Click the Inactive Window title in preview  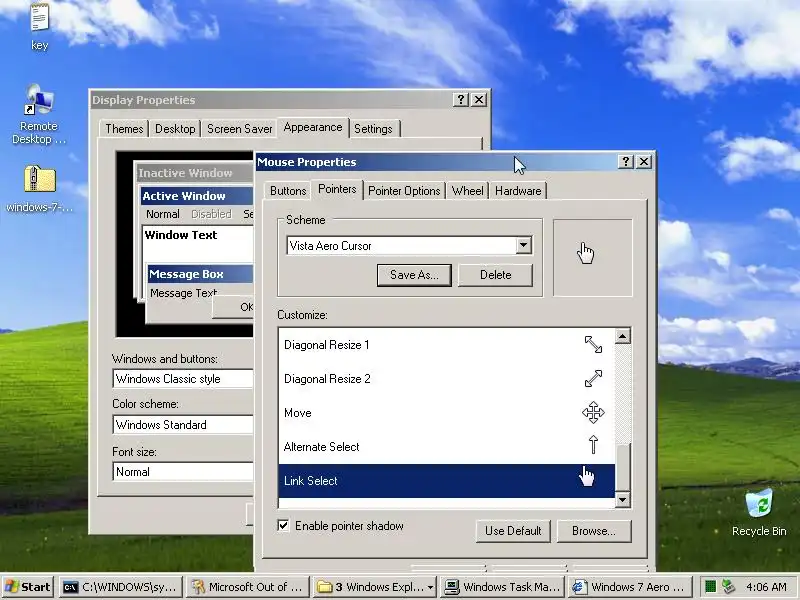pos(185,173)
